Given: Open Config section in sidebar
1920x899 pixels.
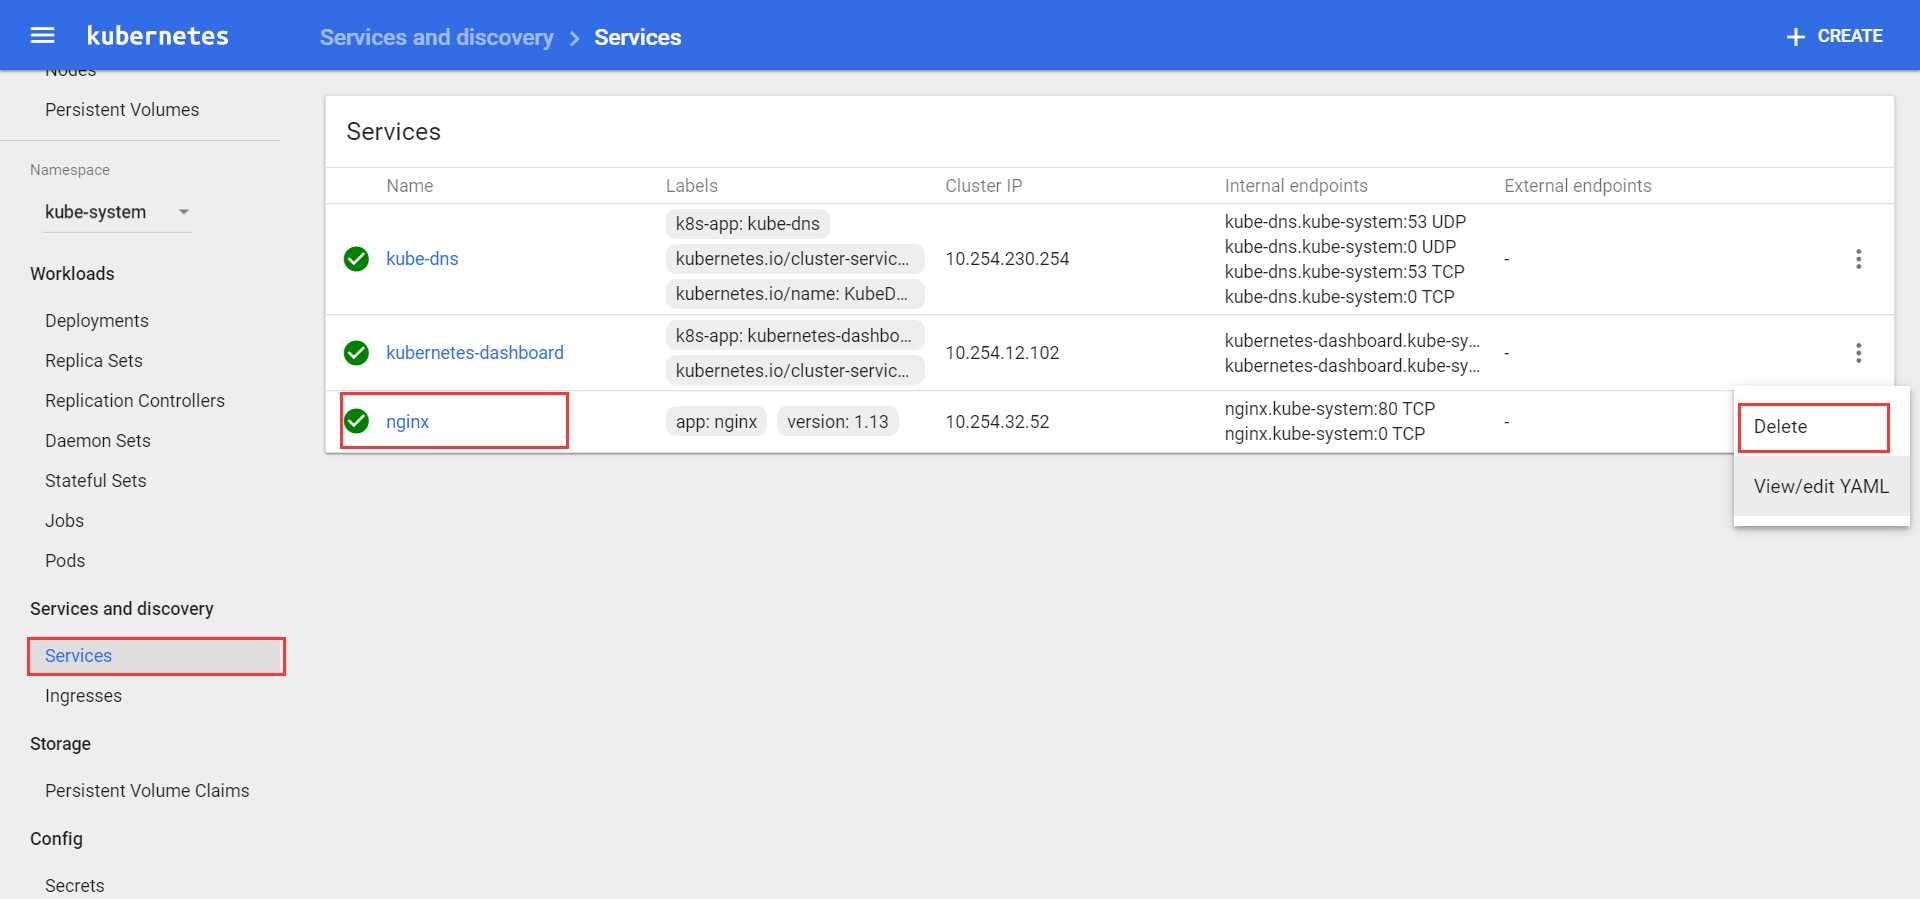Looking at the screenshot, I should click(56, 838).
